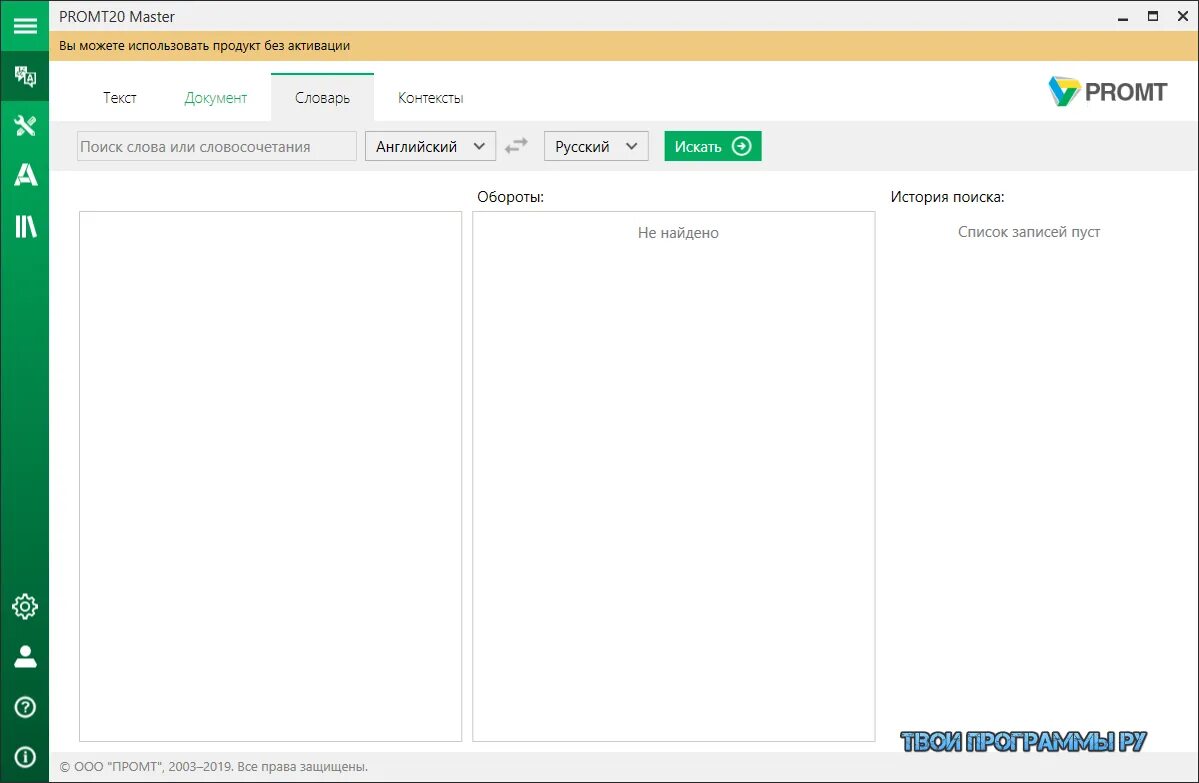Click the letter A icon in sidebar
This screenshot has height=783, width=1199.
tap(24, 175)
